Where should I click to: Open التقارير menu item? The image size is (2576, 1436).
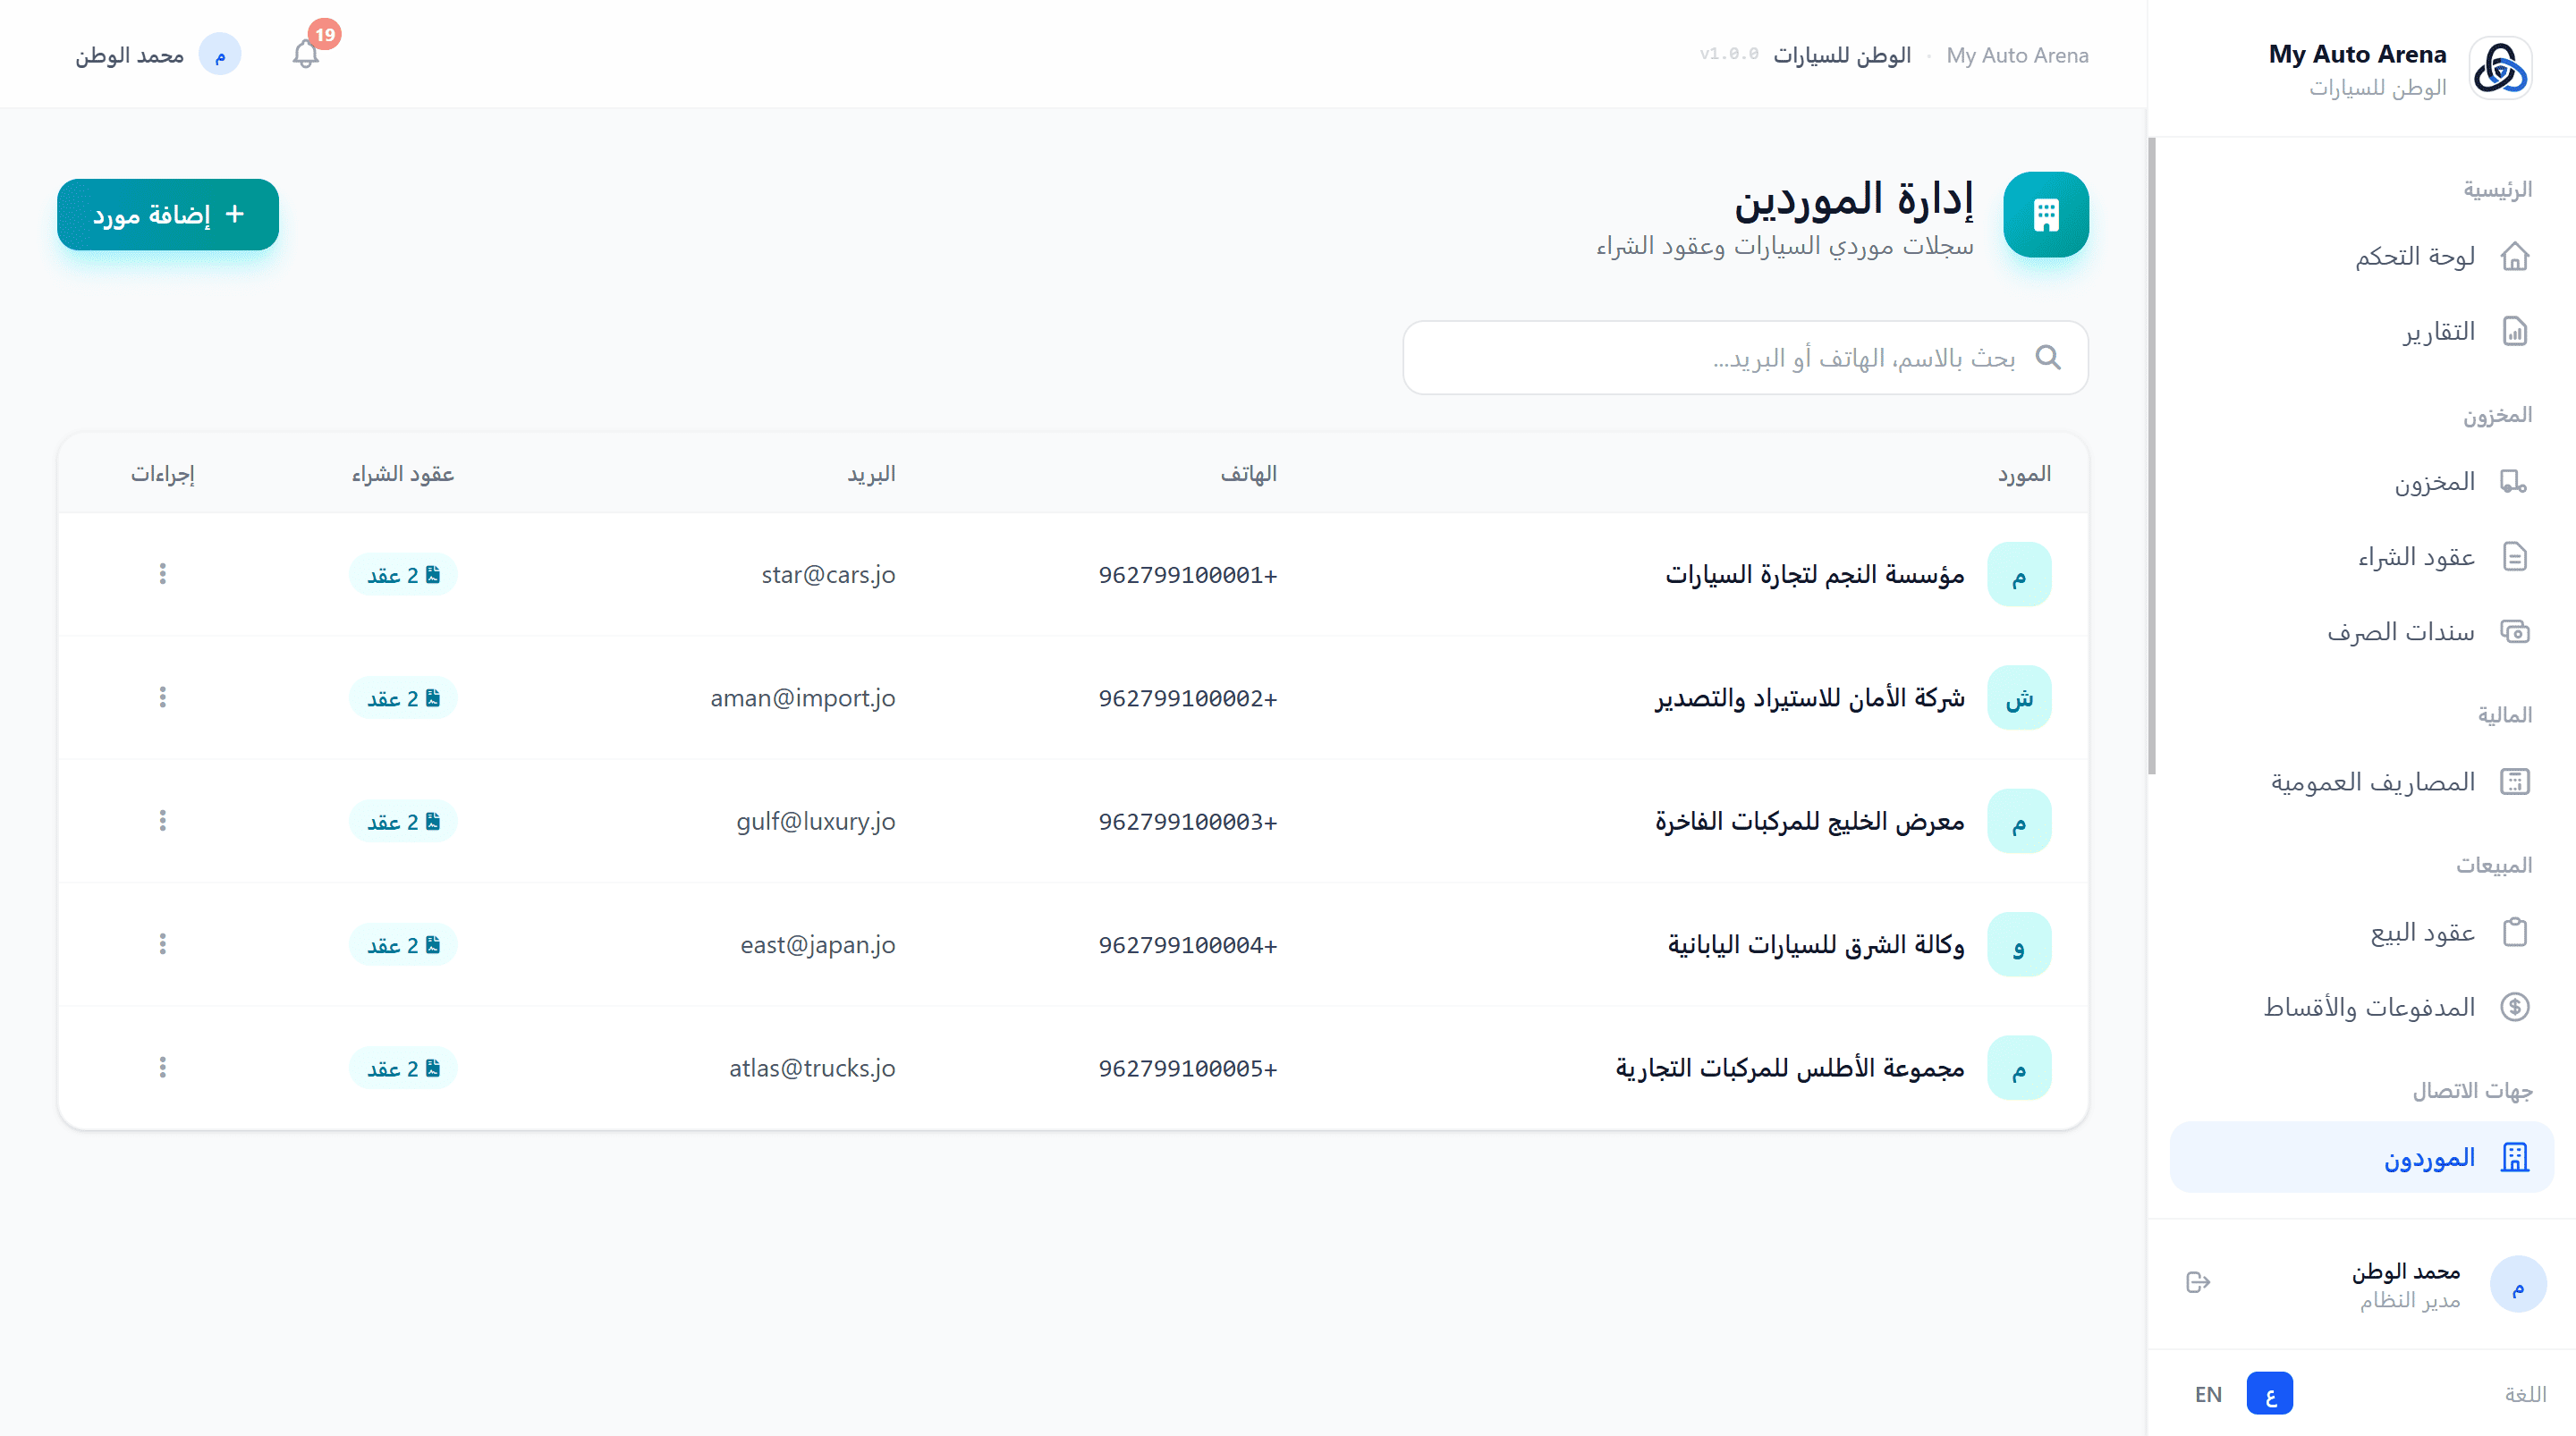coord(2362,332)
